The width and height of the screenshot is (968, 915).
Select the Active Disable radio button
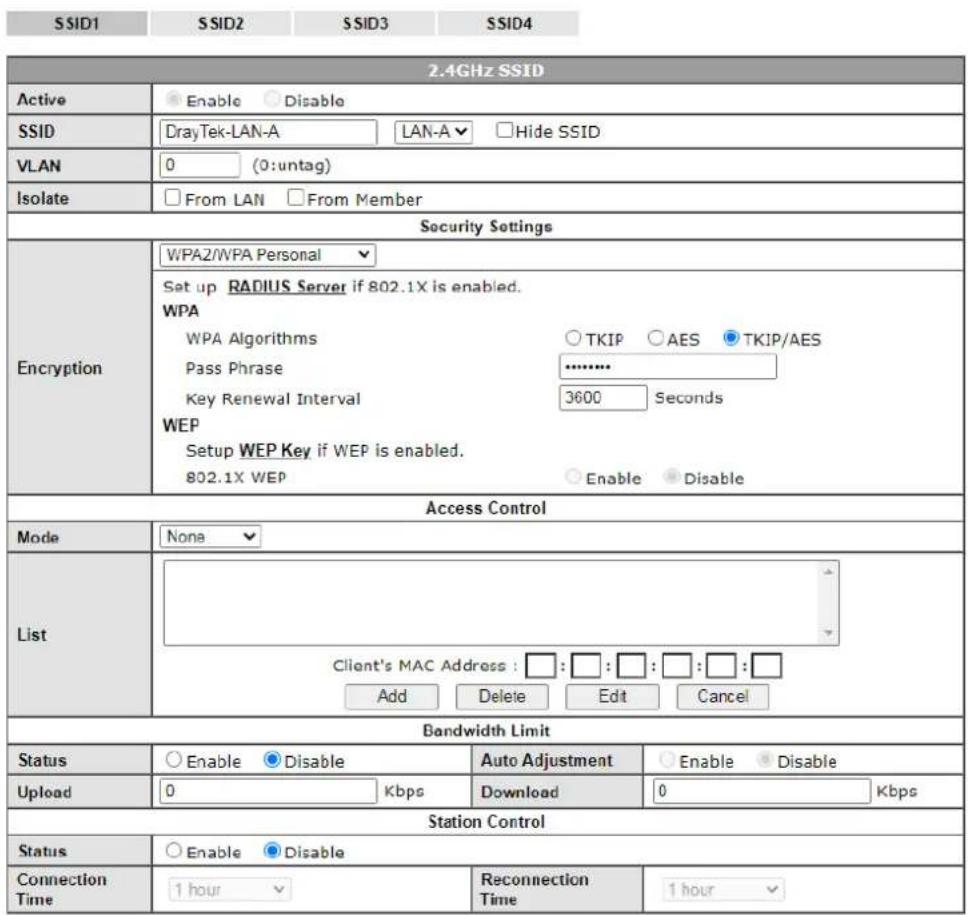tap(271, 99)
